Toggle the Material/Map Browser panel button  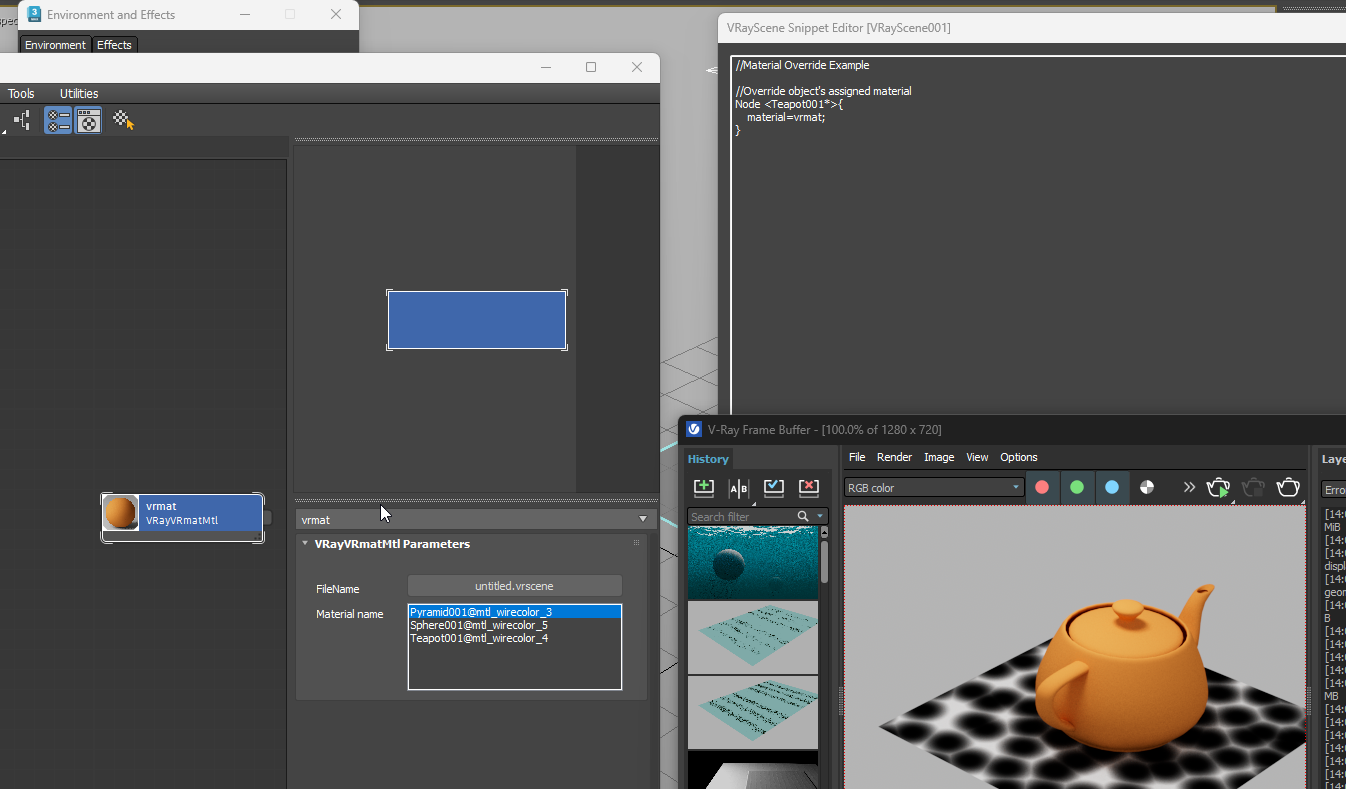[x=58, y=121]
